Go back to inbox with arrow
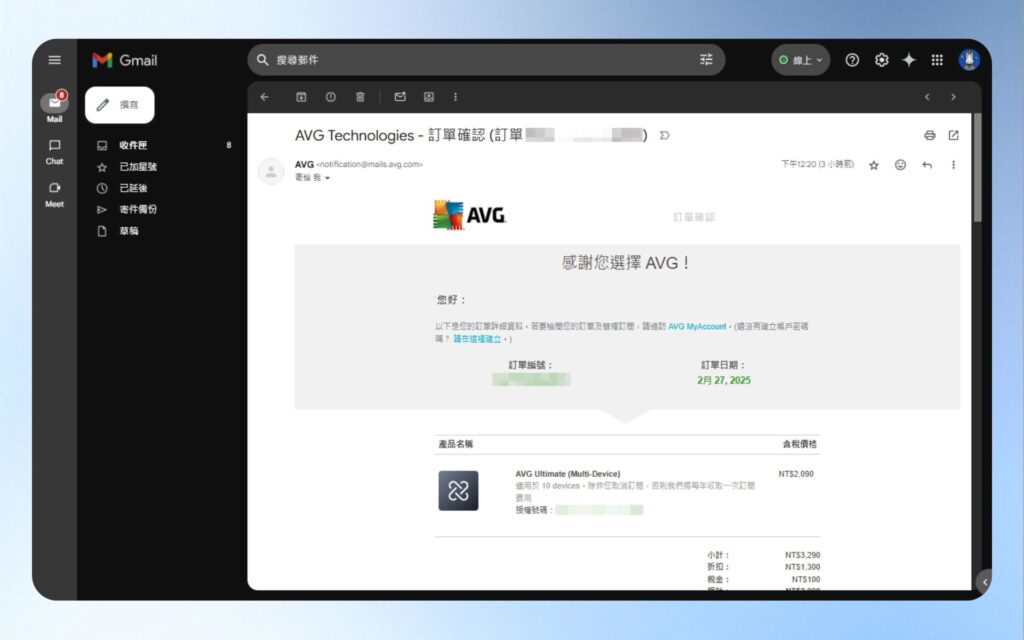 pyautogui.click(x=264, y=97)
